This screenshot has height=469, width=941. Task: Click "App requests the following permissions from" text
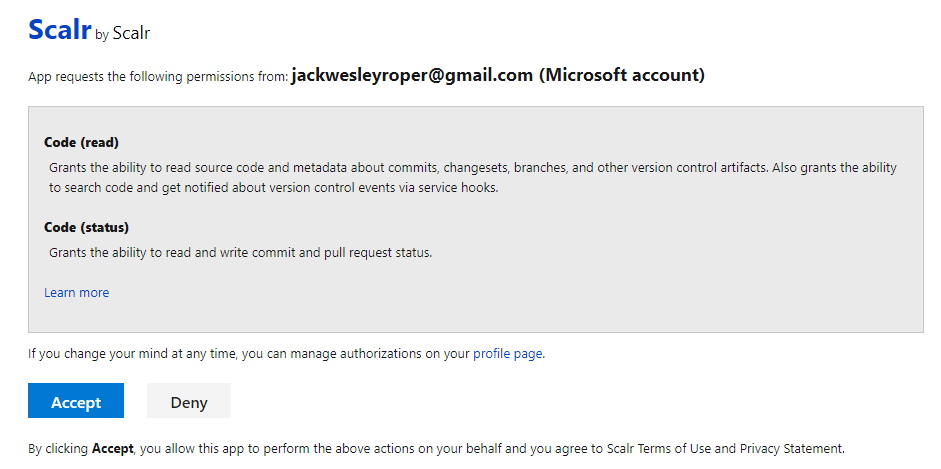pos(158,77)
